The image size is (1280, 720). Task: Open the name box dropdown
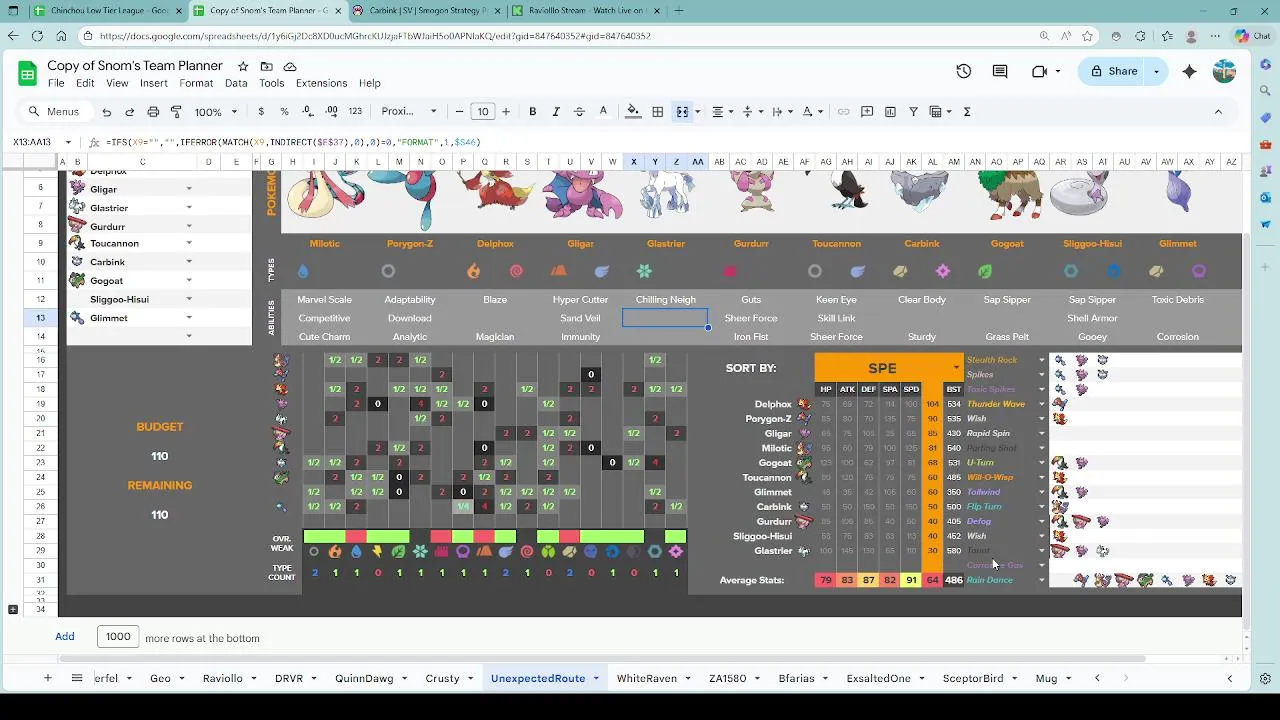[68, 142]
